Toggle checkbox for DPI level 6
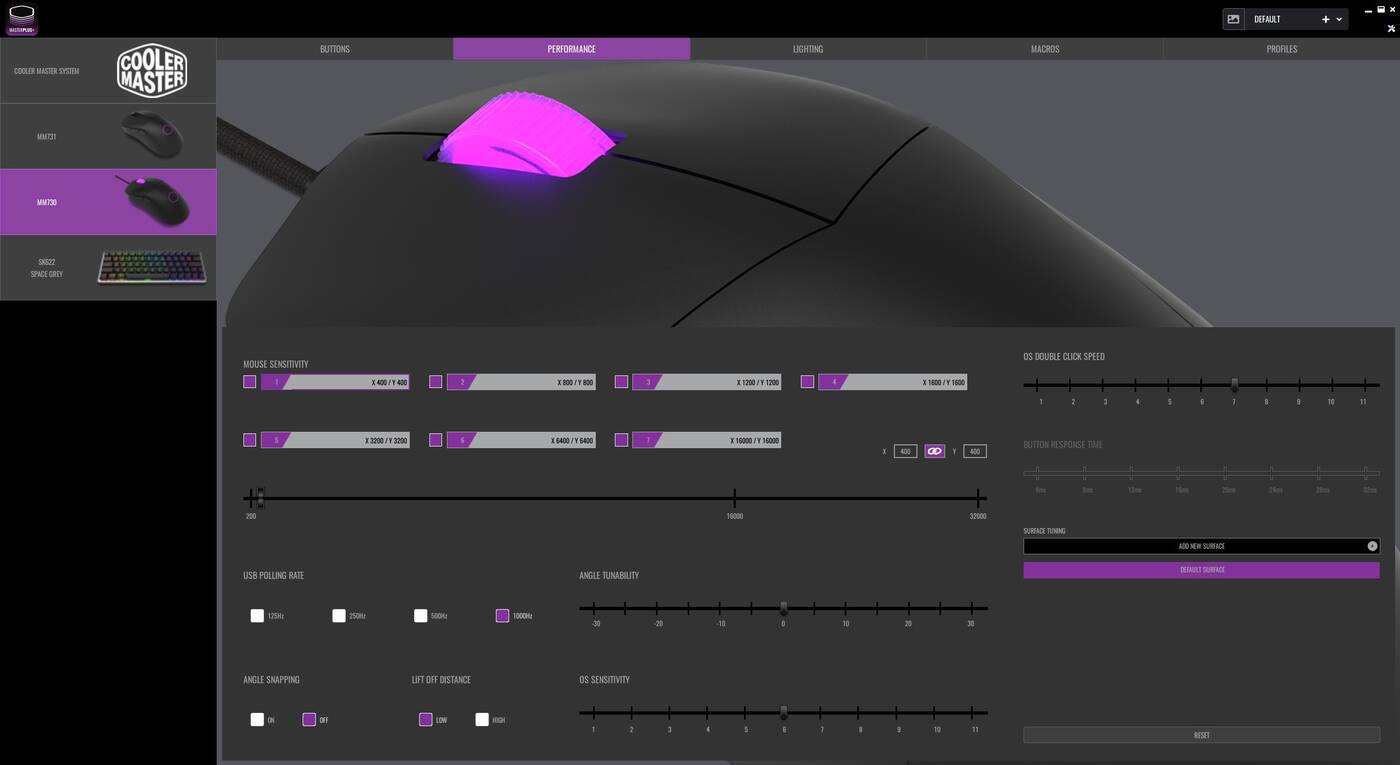Image resolution: width=1400 pixels, height=765 pixels. coord(435,440)
